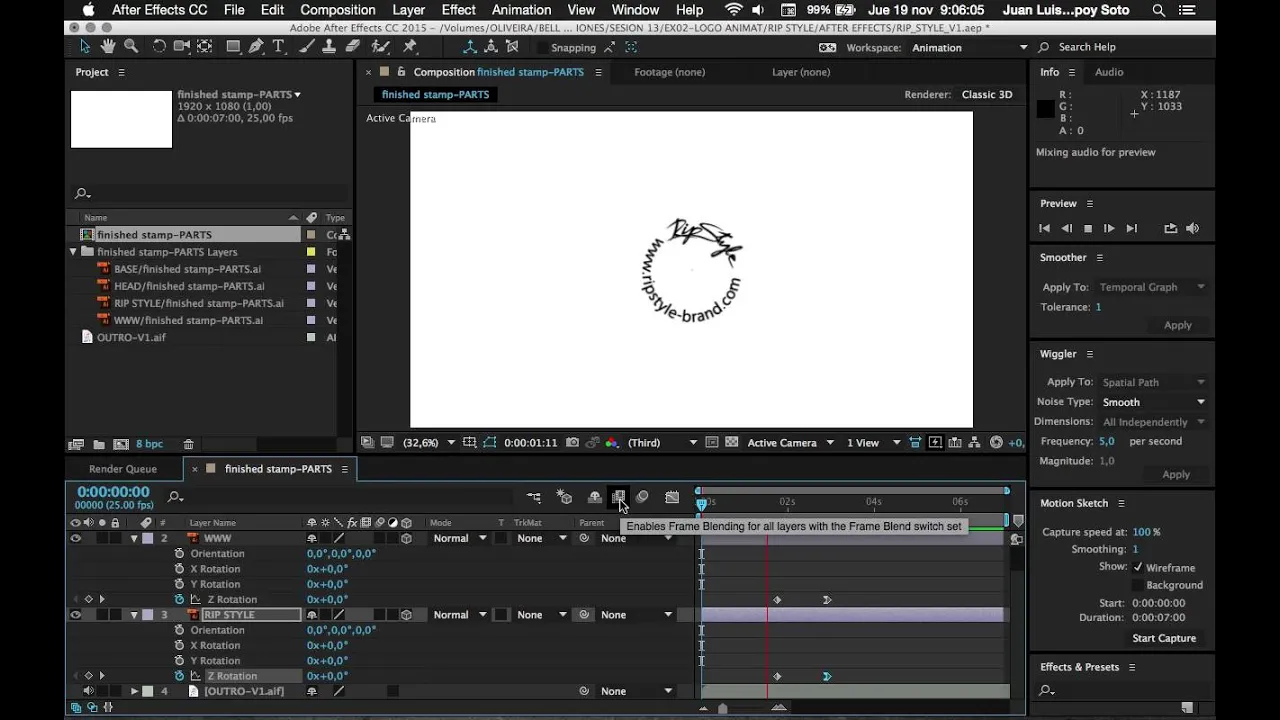This screenshot has height=720, width=1280.
Task: Mute the OUTRO-V1.aif audio layer
Action: pos(88,691)
